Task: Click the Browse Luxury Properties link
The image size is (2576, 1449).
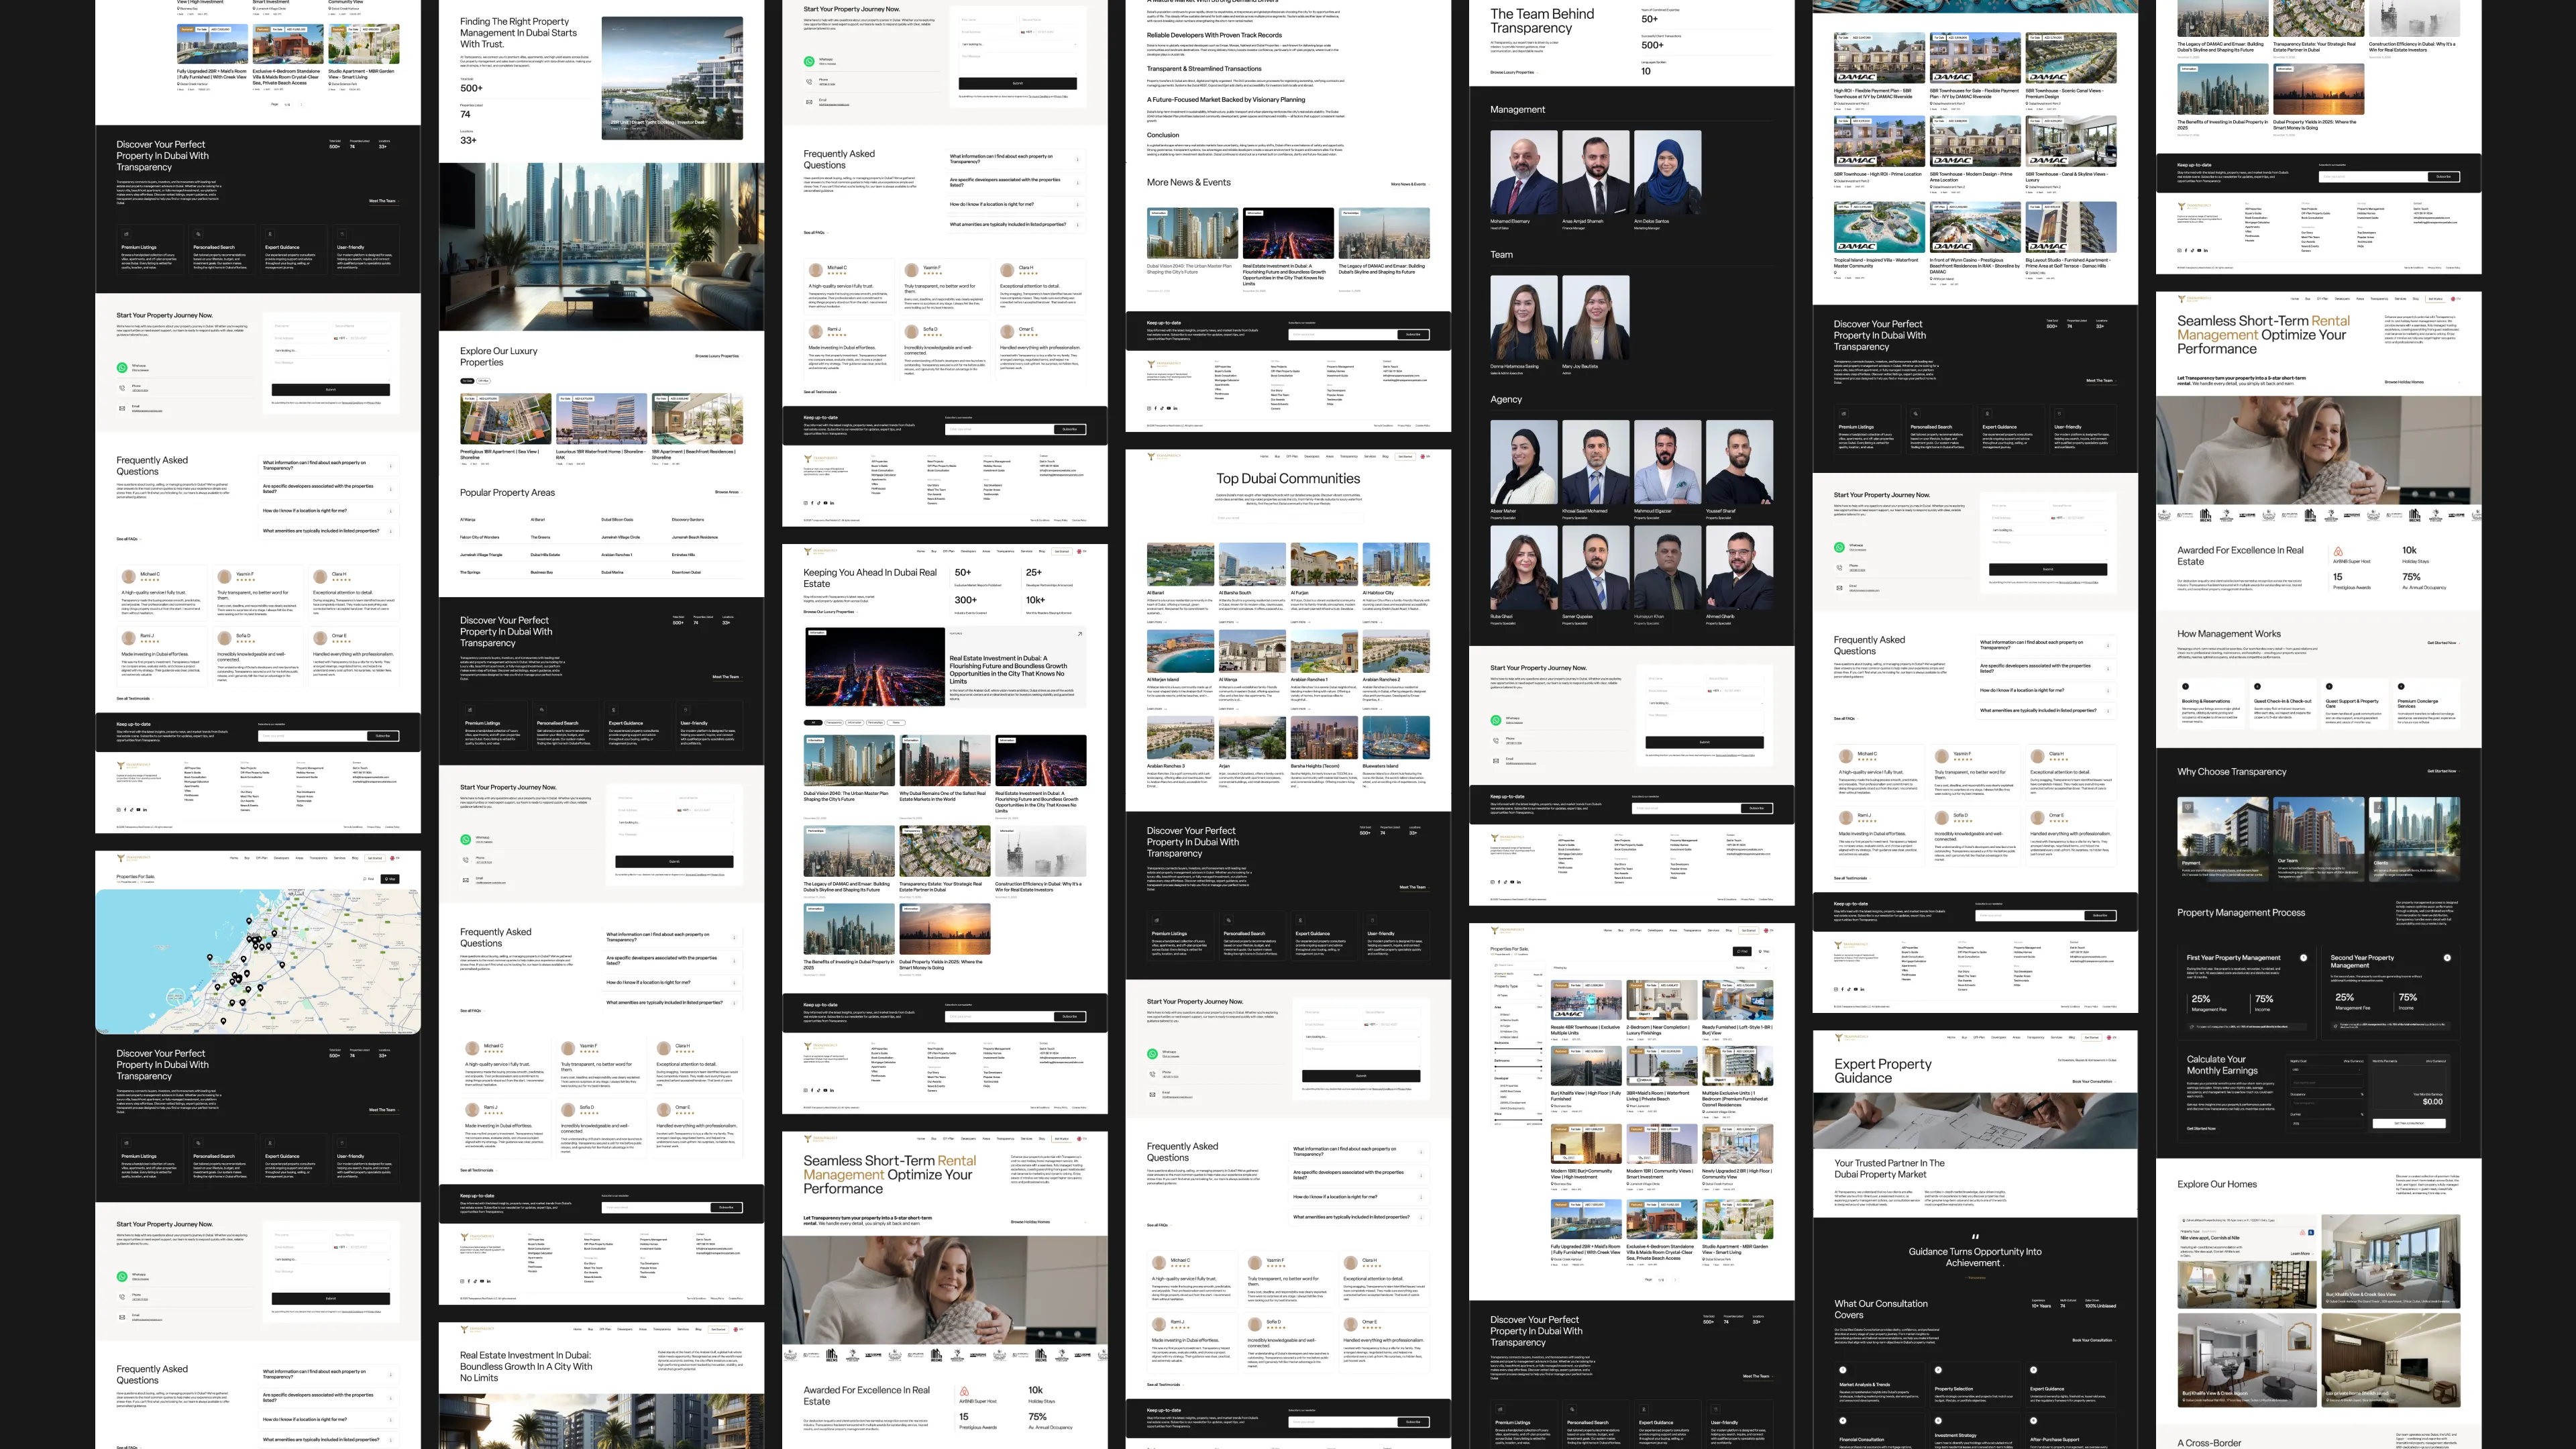Action: coord(718,356)
